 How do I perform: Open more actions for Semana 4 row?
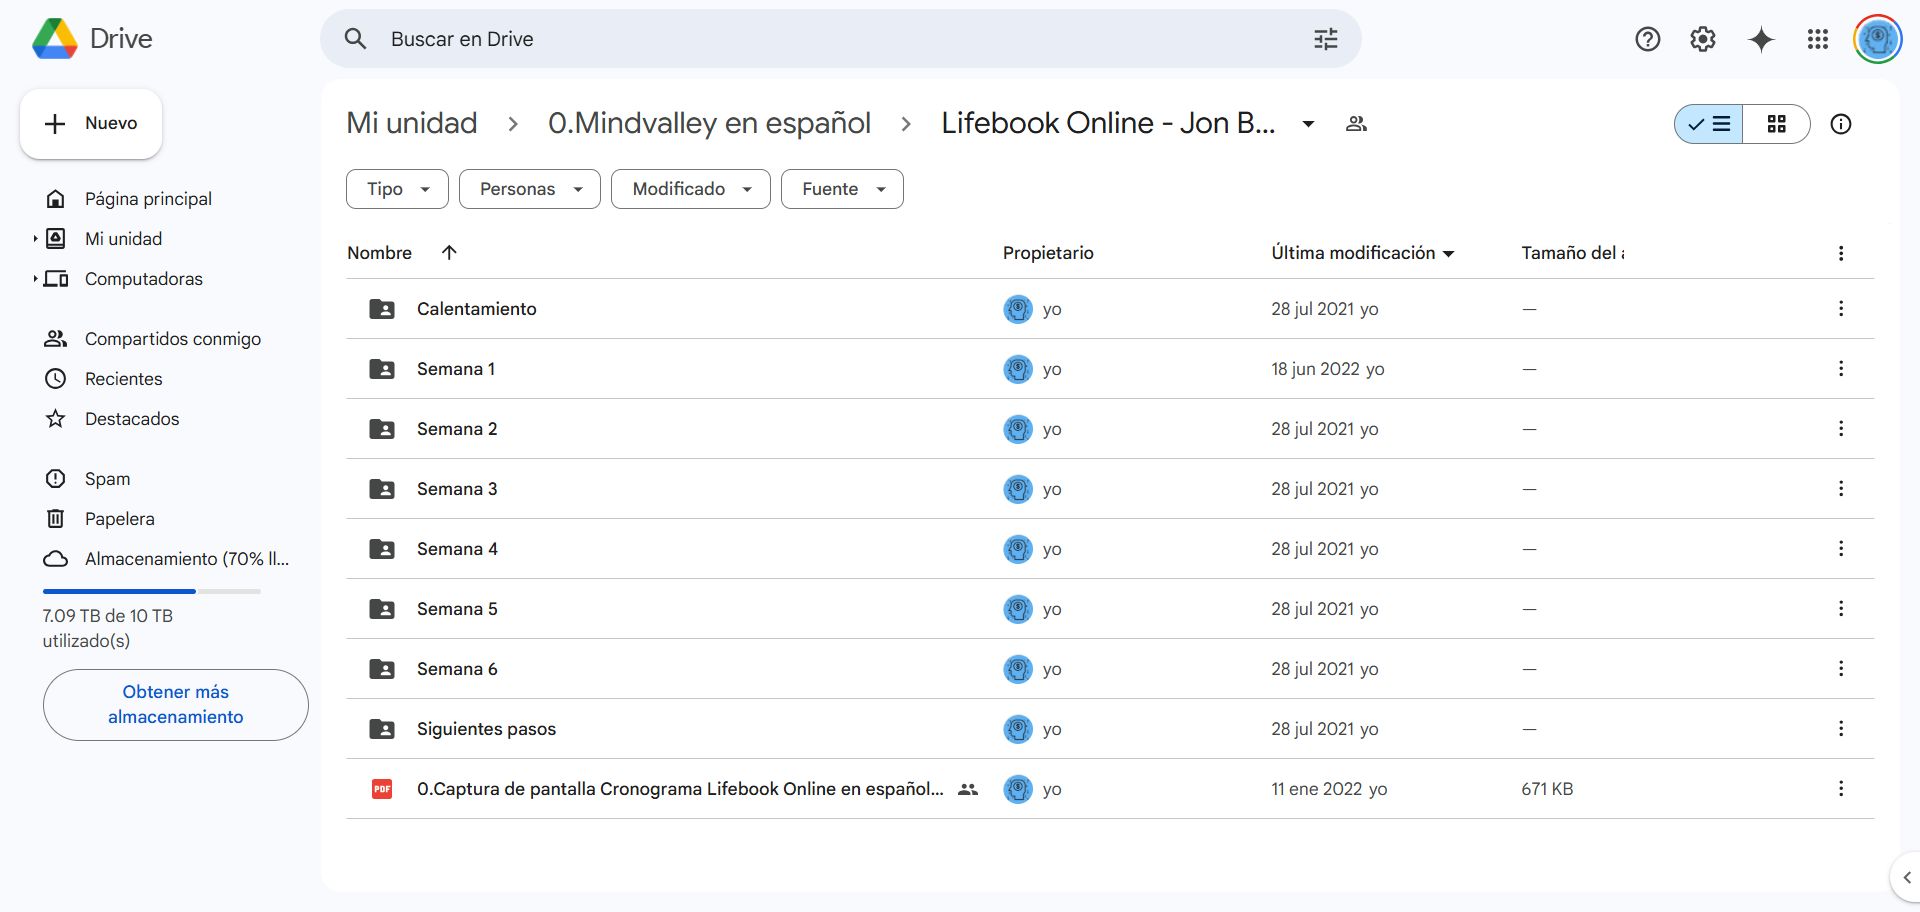click(x=1840, y=549)
